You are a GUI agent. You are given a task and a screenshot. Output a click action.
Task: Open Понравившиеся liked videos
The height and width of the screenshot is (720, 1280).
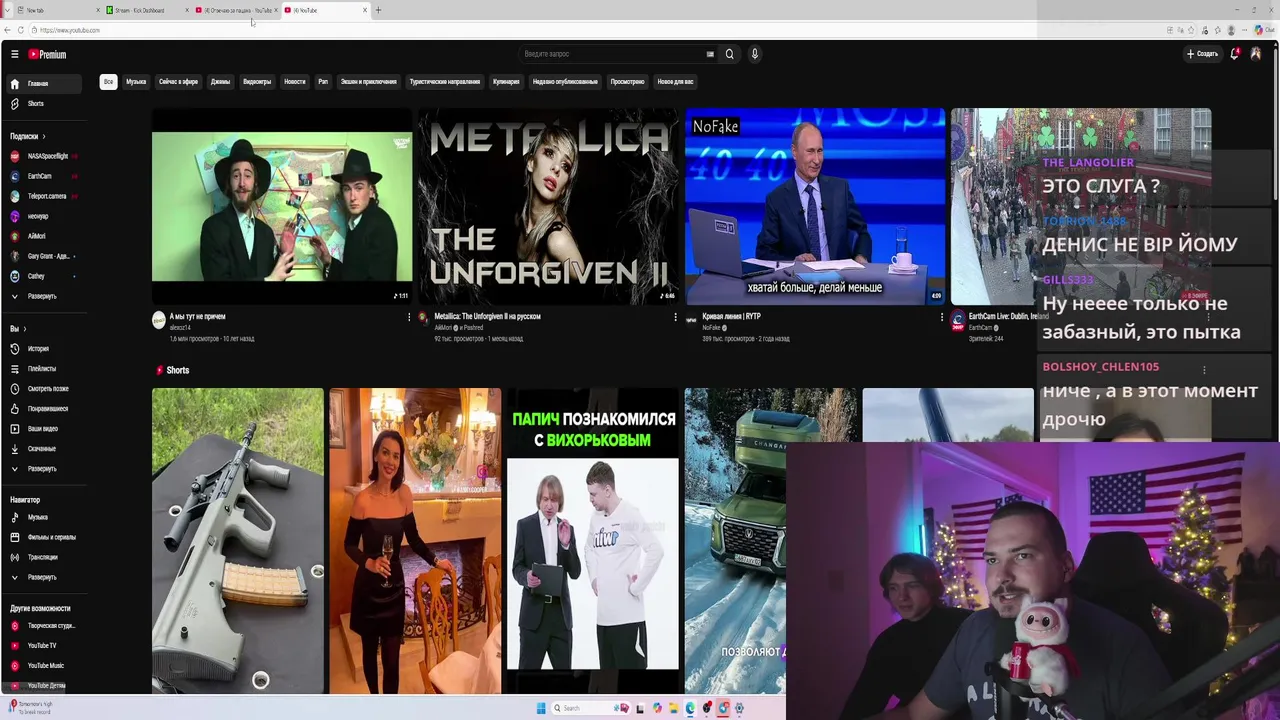(48, 409)
